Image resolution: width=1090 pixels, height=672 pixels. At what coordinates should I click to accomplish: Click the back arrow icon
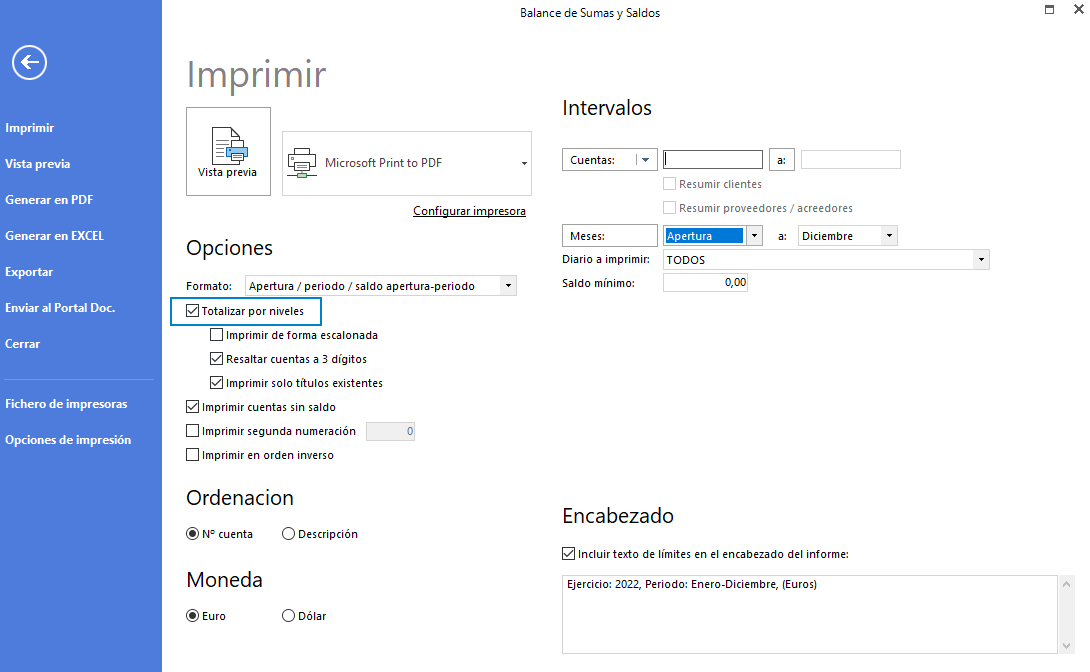point(29,63)
